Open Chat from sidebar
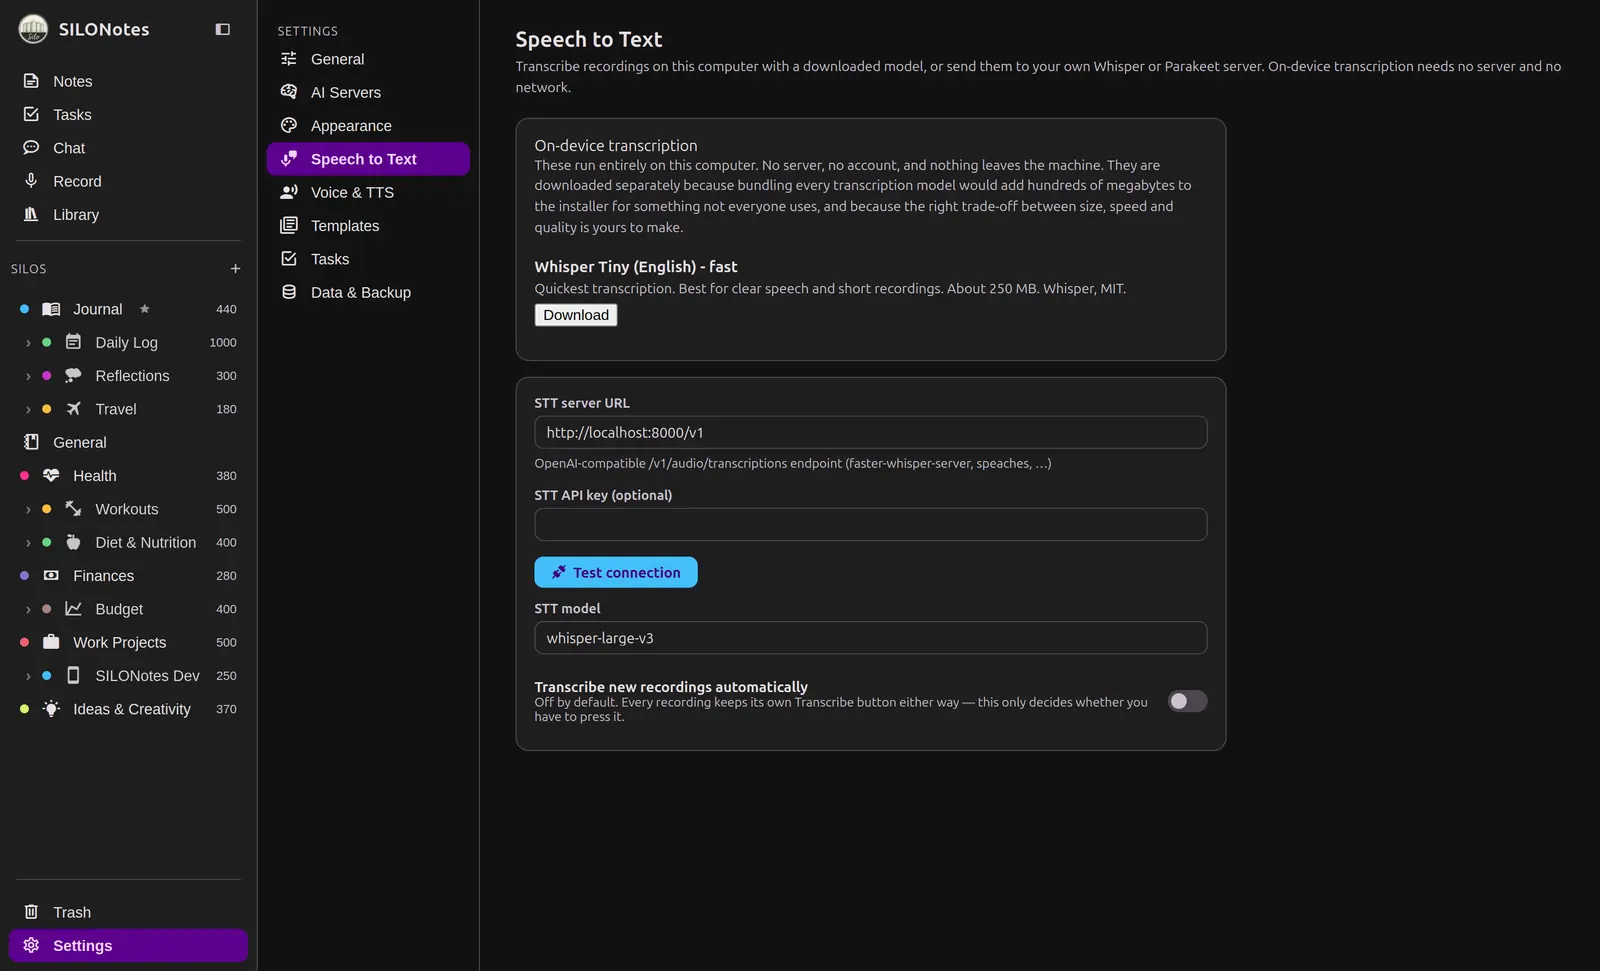The height and width of the screenshot is (971, 1600). click(128, 147)
